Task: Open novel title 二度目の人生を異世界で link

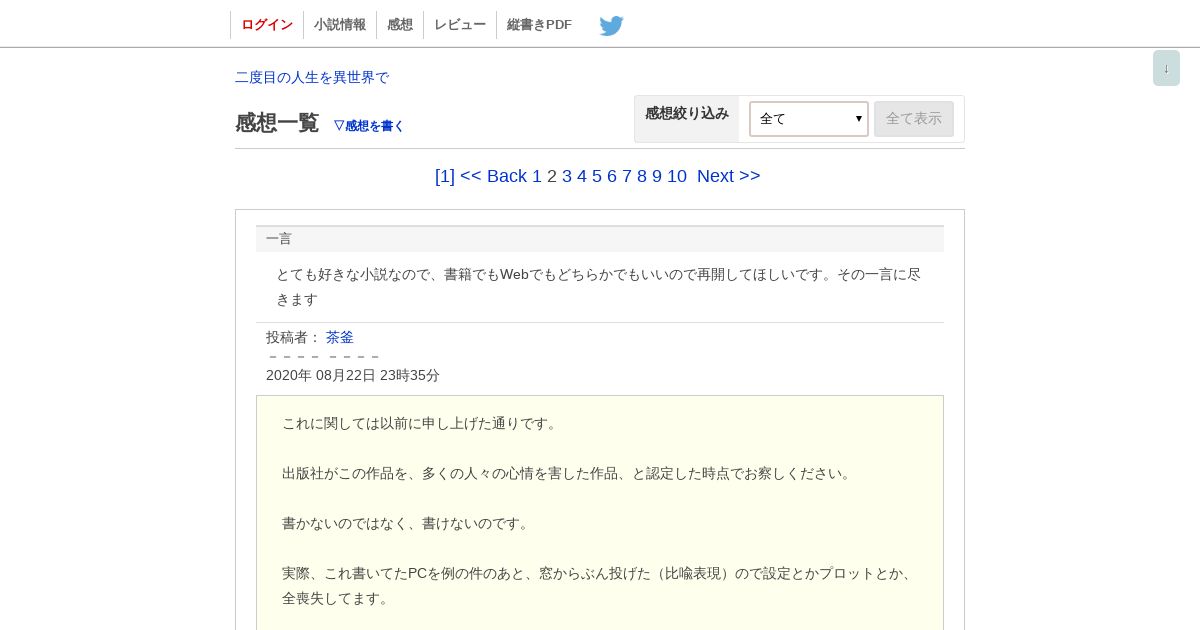Action: [x=312, y=77]
